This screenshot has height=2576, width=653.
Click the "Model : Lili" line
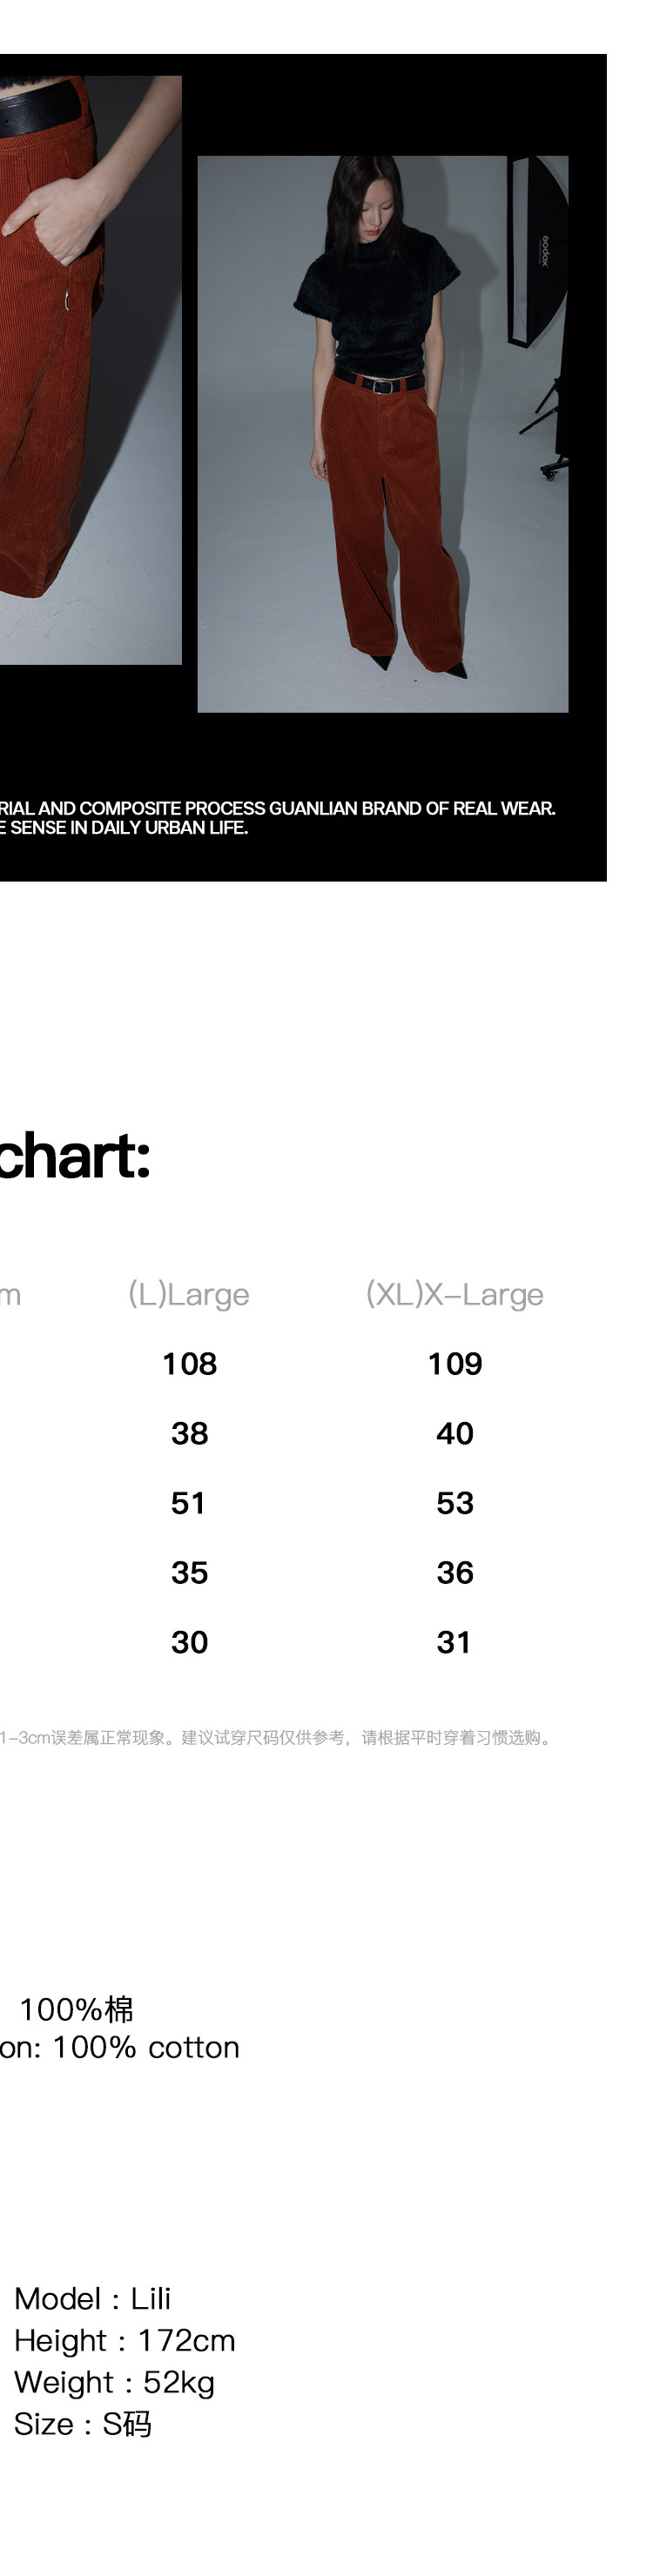[x=92, y=2298]
